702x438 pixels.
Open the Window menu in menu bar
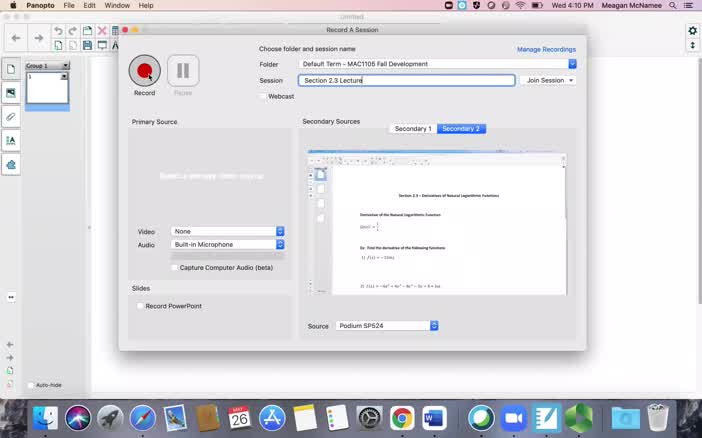tap(117, 5)
